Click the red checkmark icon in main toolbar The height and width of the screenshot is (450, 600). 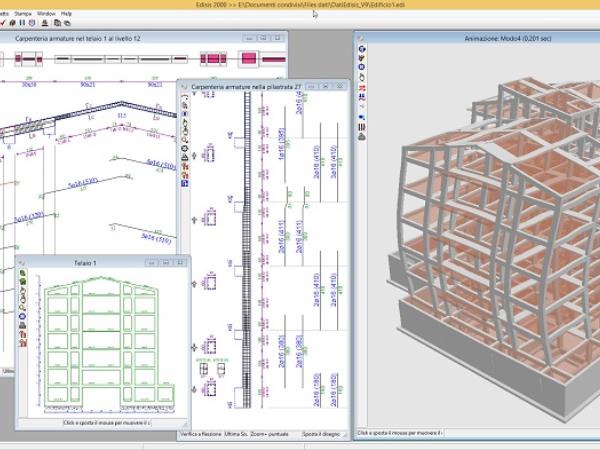[2, 23]
